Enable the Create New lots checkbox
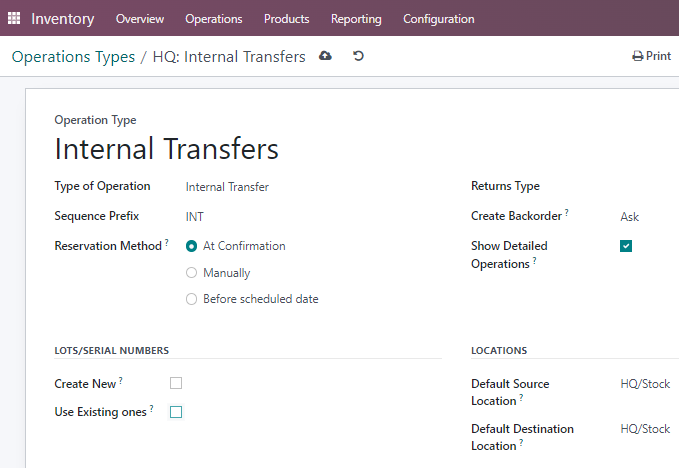The image size is (679, 468). tap(176, 383)
